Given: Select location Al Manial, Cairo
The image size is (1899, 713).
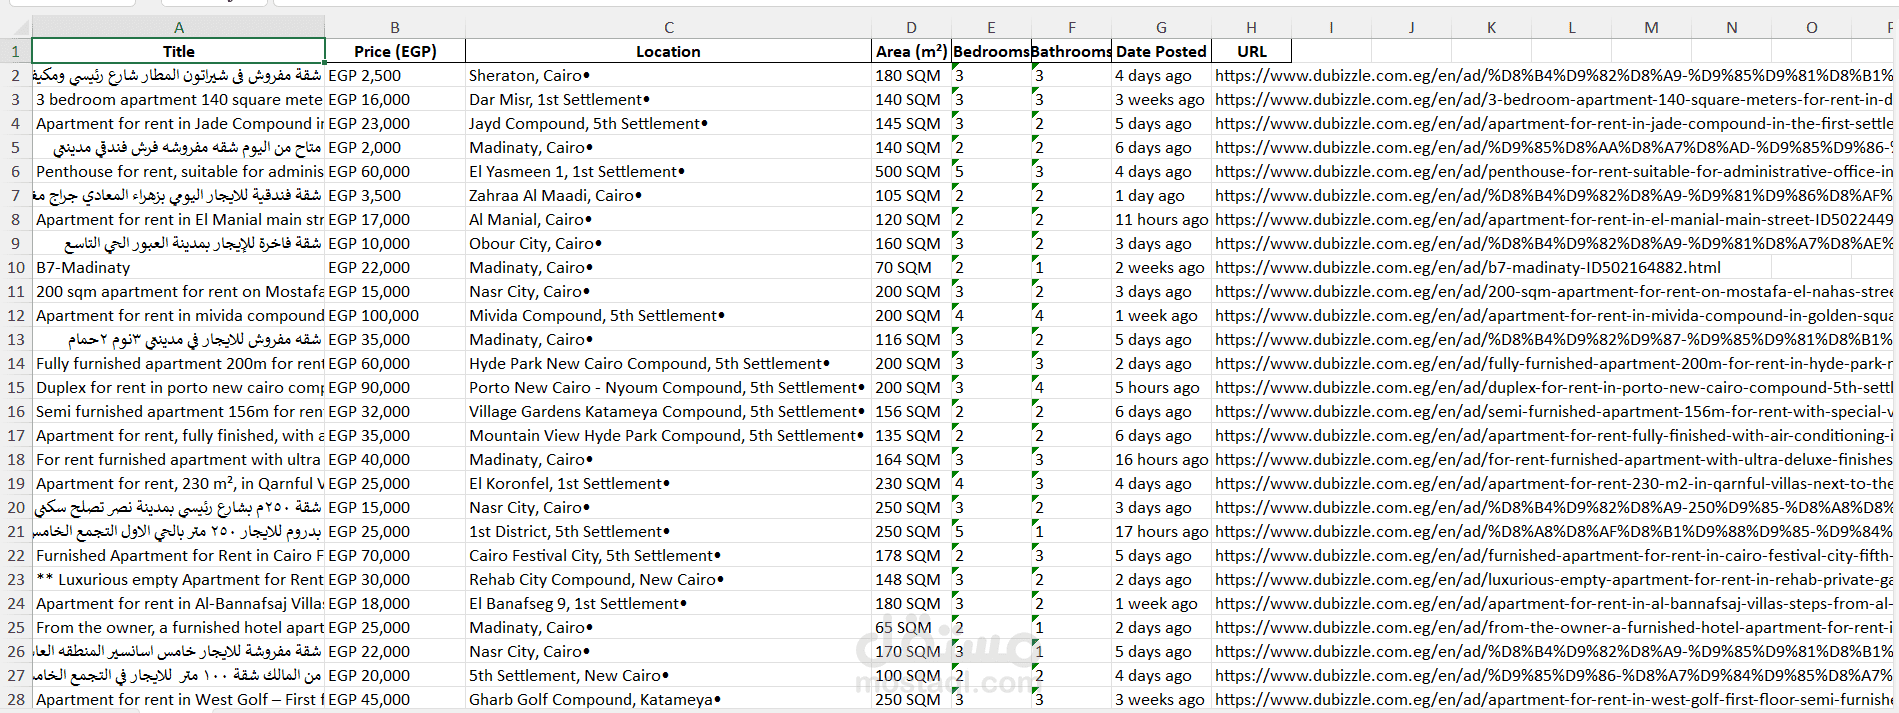Looking at the screenshot, I should click(x=668, y=219).
